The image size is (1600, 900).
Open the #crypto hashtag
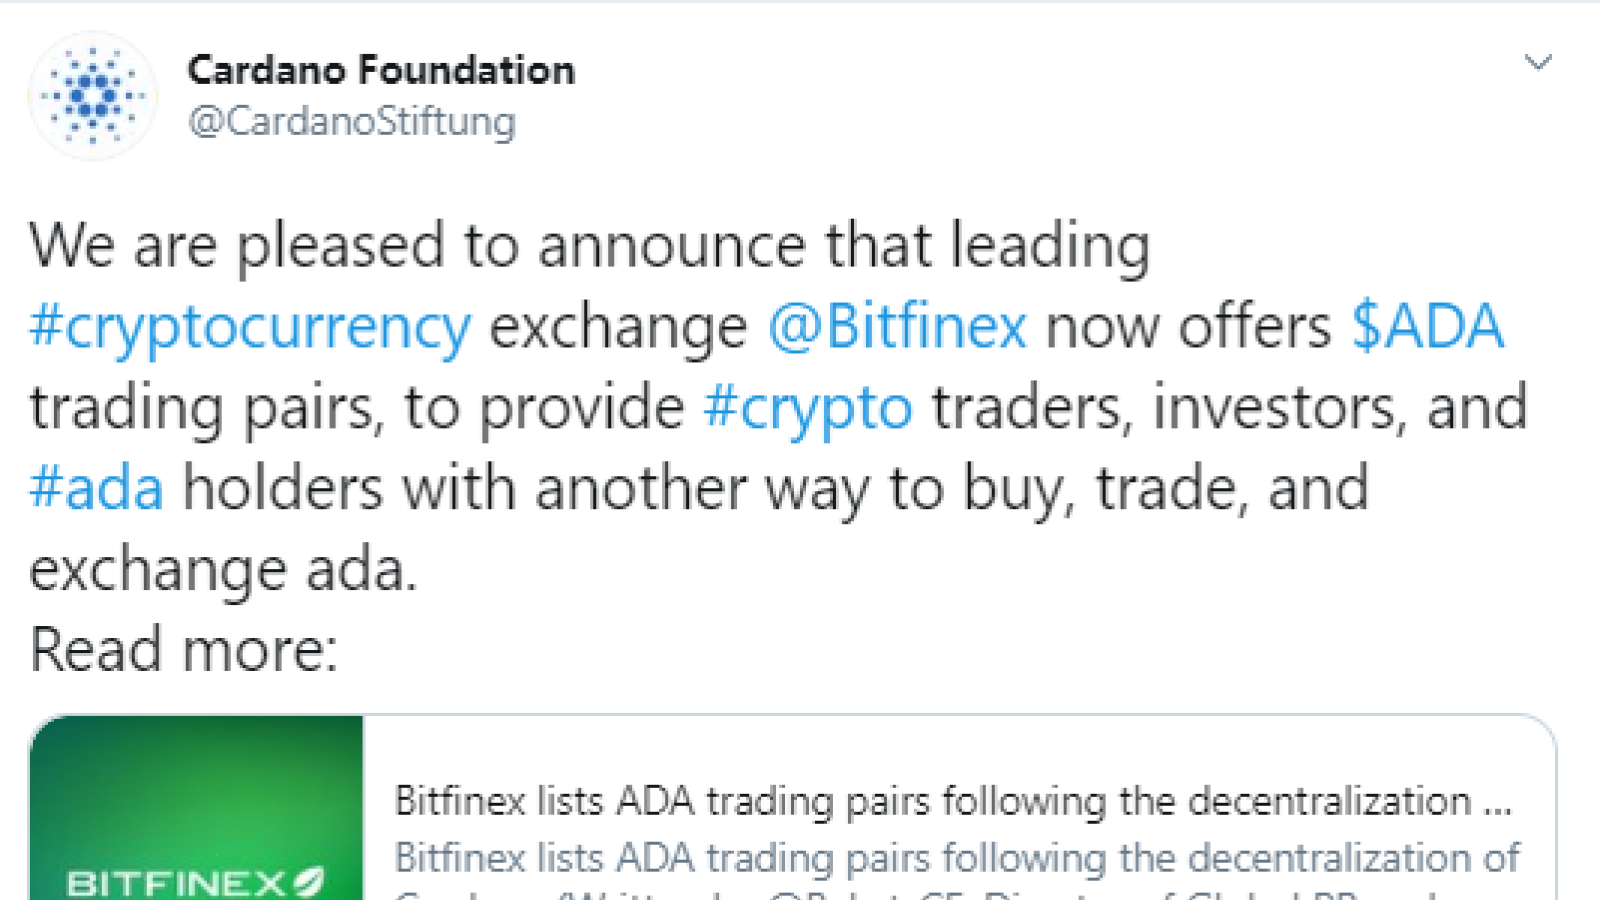(x=808, y=409)
